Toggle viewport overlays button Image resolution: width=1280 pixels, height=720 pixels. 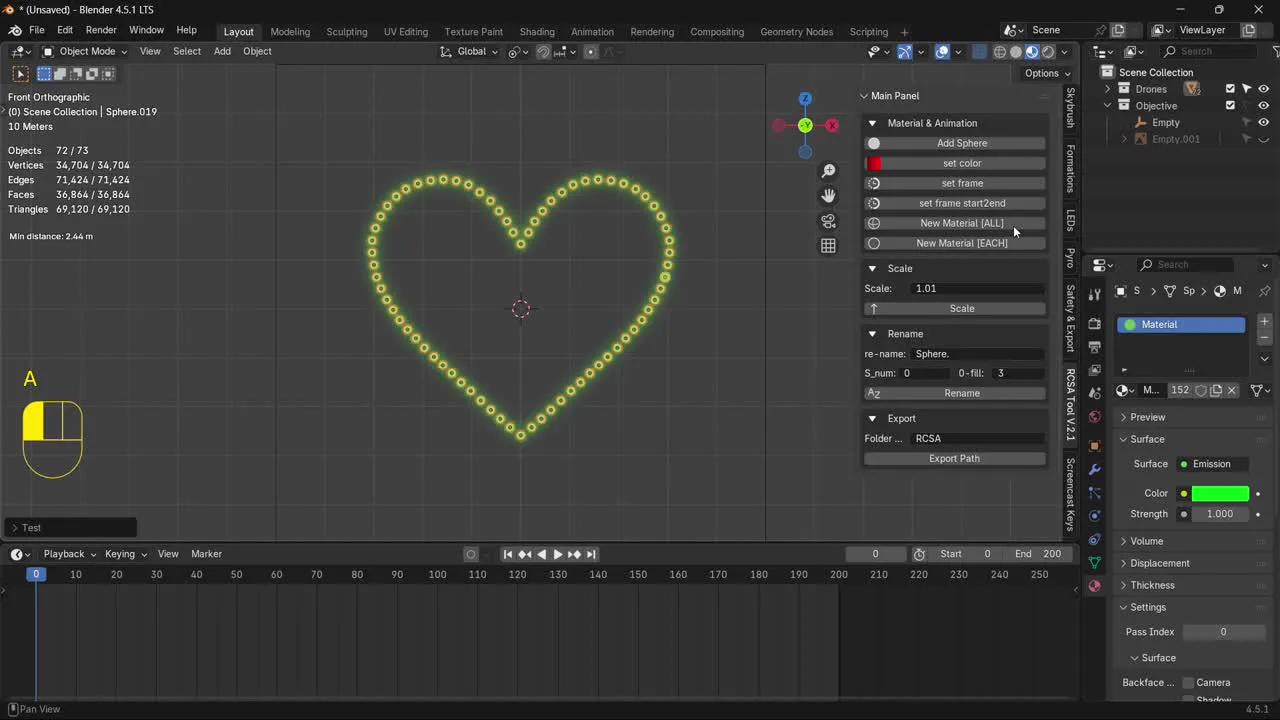click(x=942, y=52)
